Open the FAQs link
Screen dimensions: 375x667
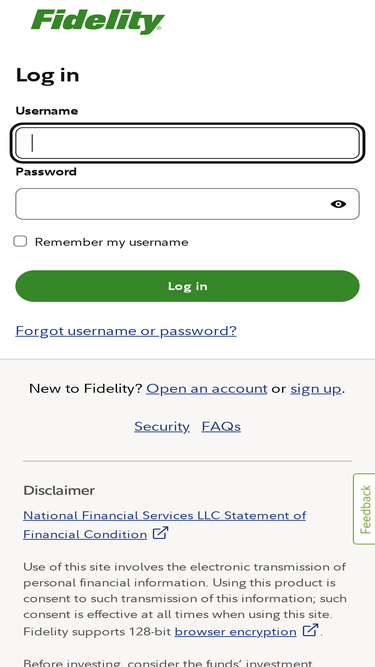click(x=221, y=426)
